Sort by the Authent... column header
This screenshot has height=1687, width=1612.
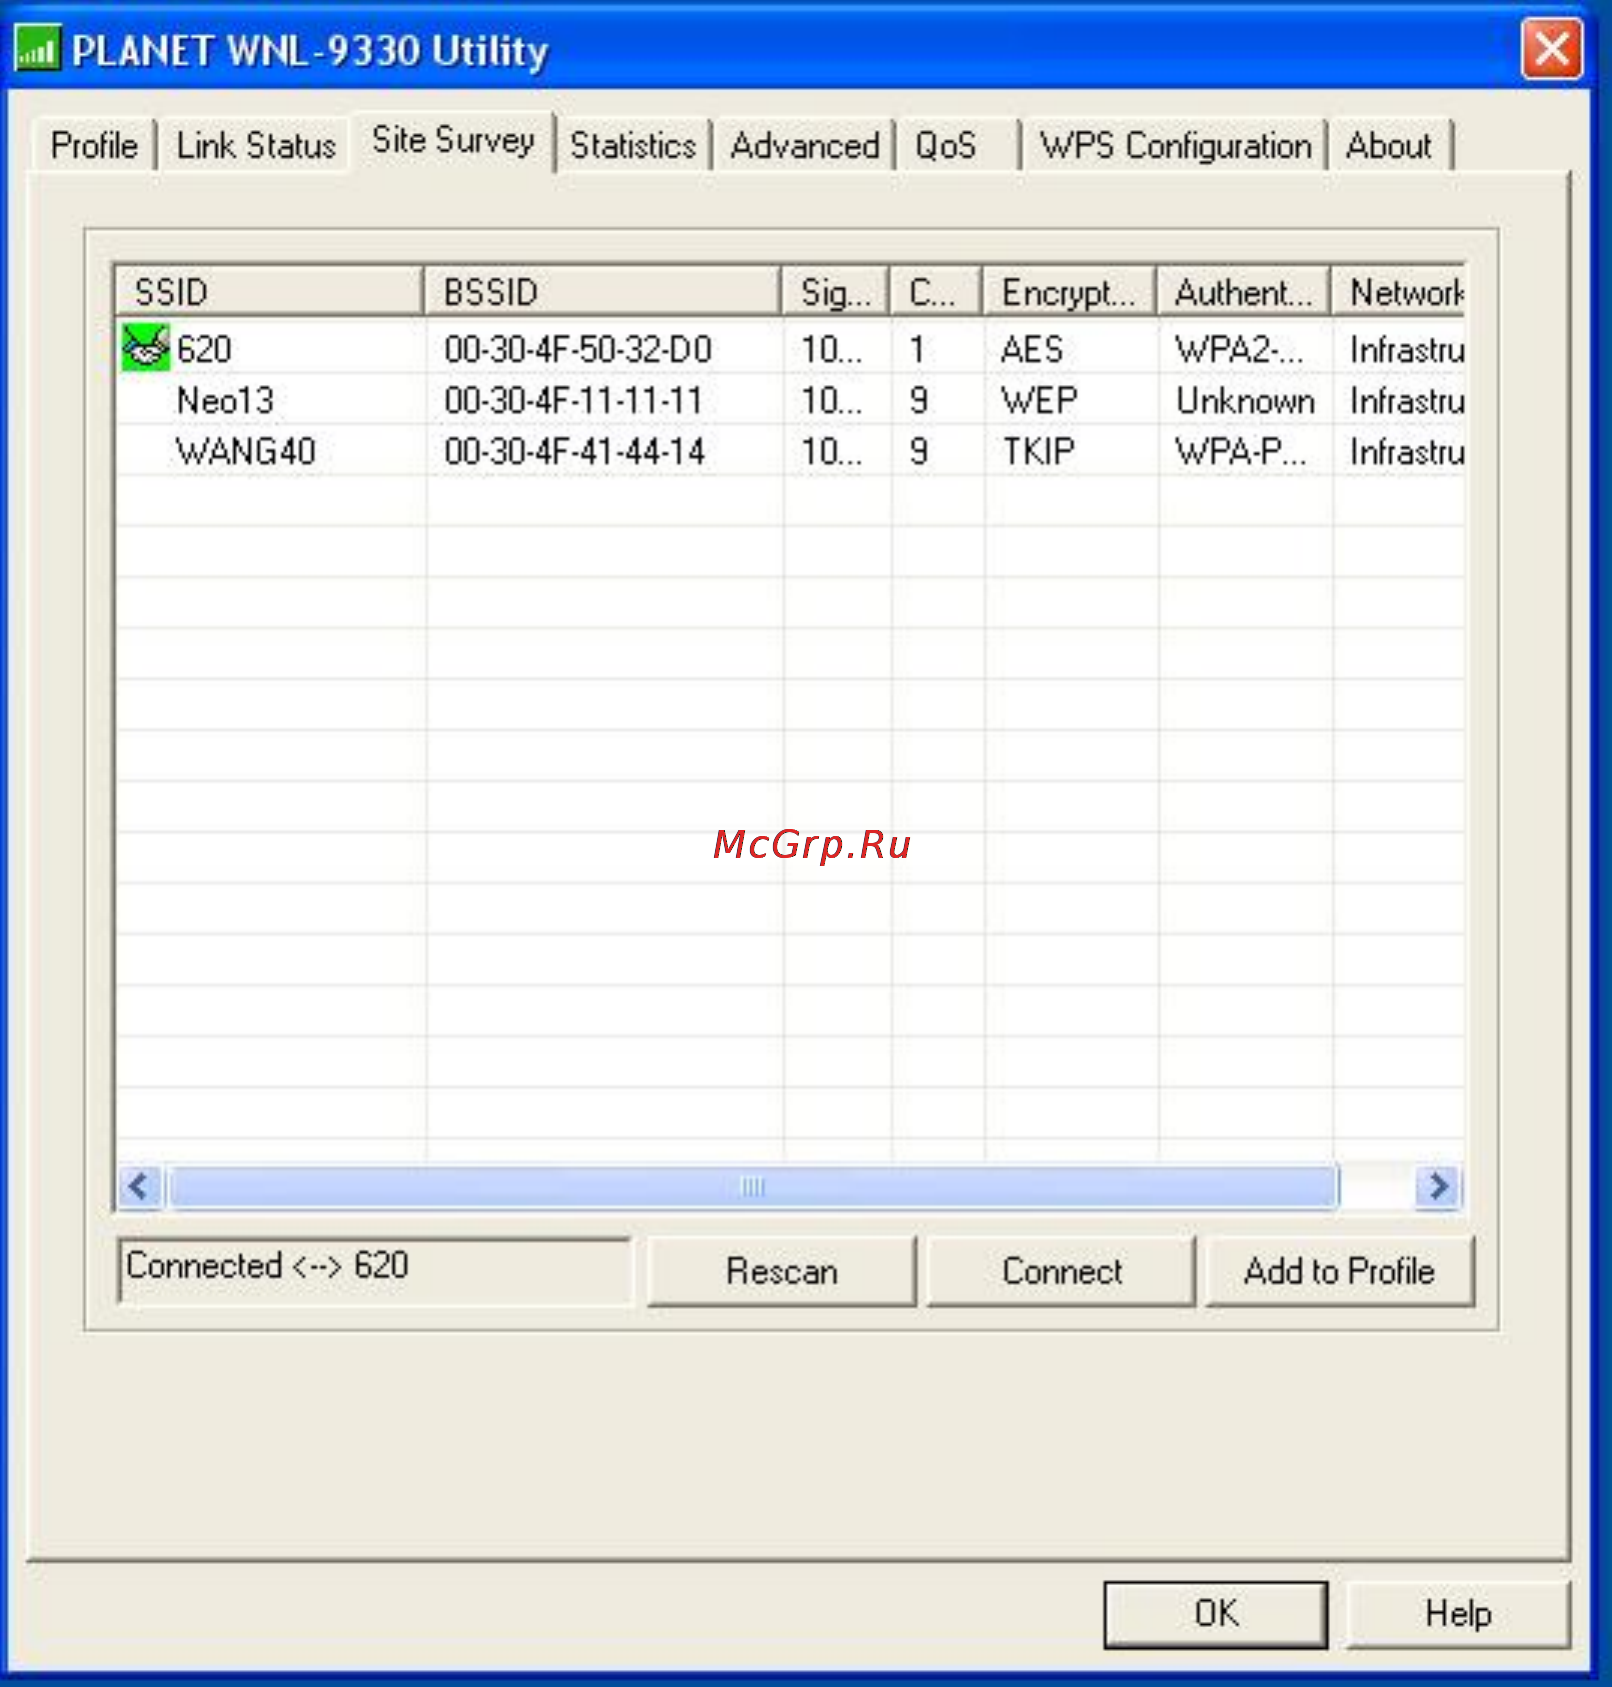click(x=1243, y=292)
